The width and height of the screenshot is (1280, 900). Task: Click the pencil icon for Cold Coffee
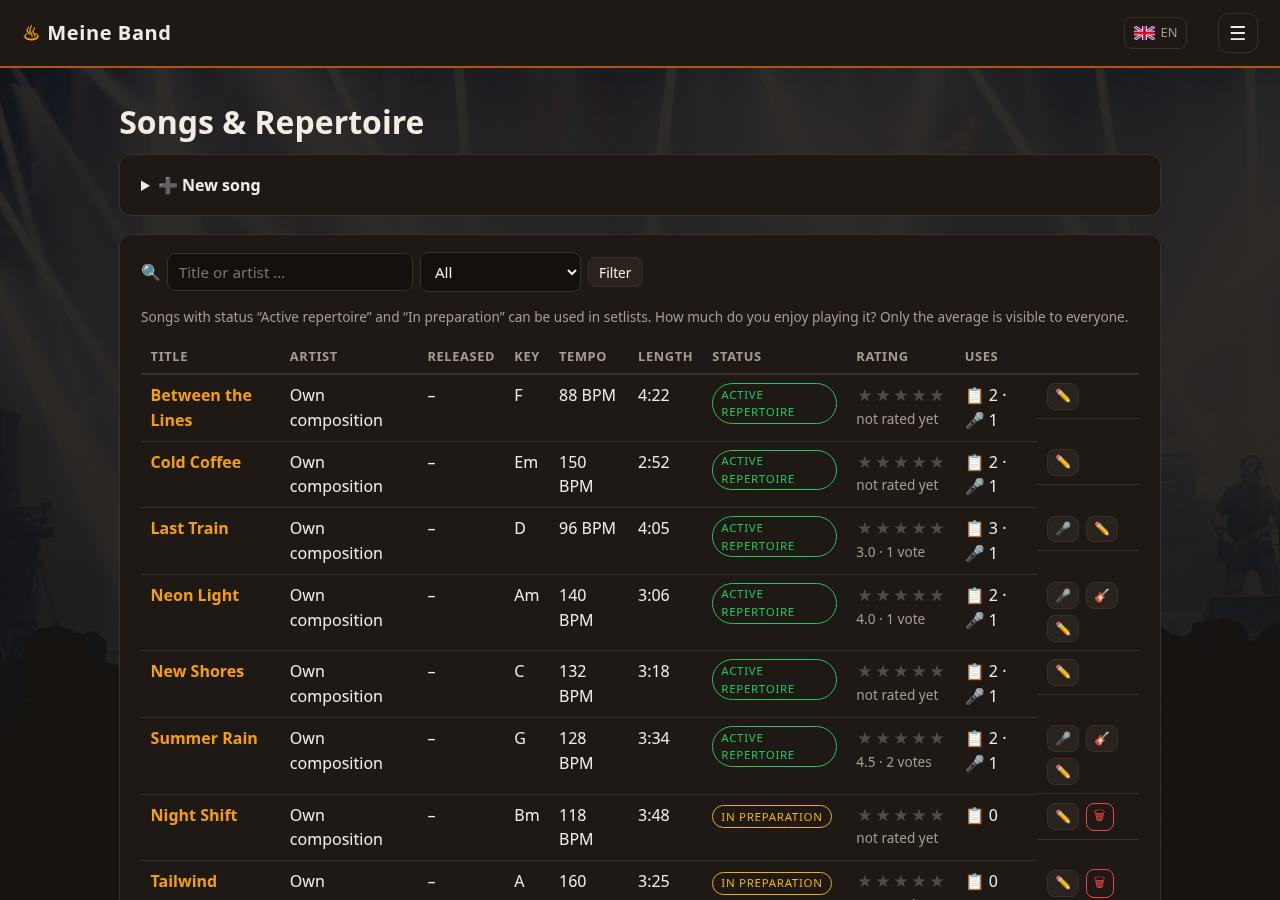1063,462
